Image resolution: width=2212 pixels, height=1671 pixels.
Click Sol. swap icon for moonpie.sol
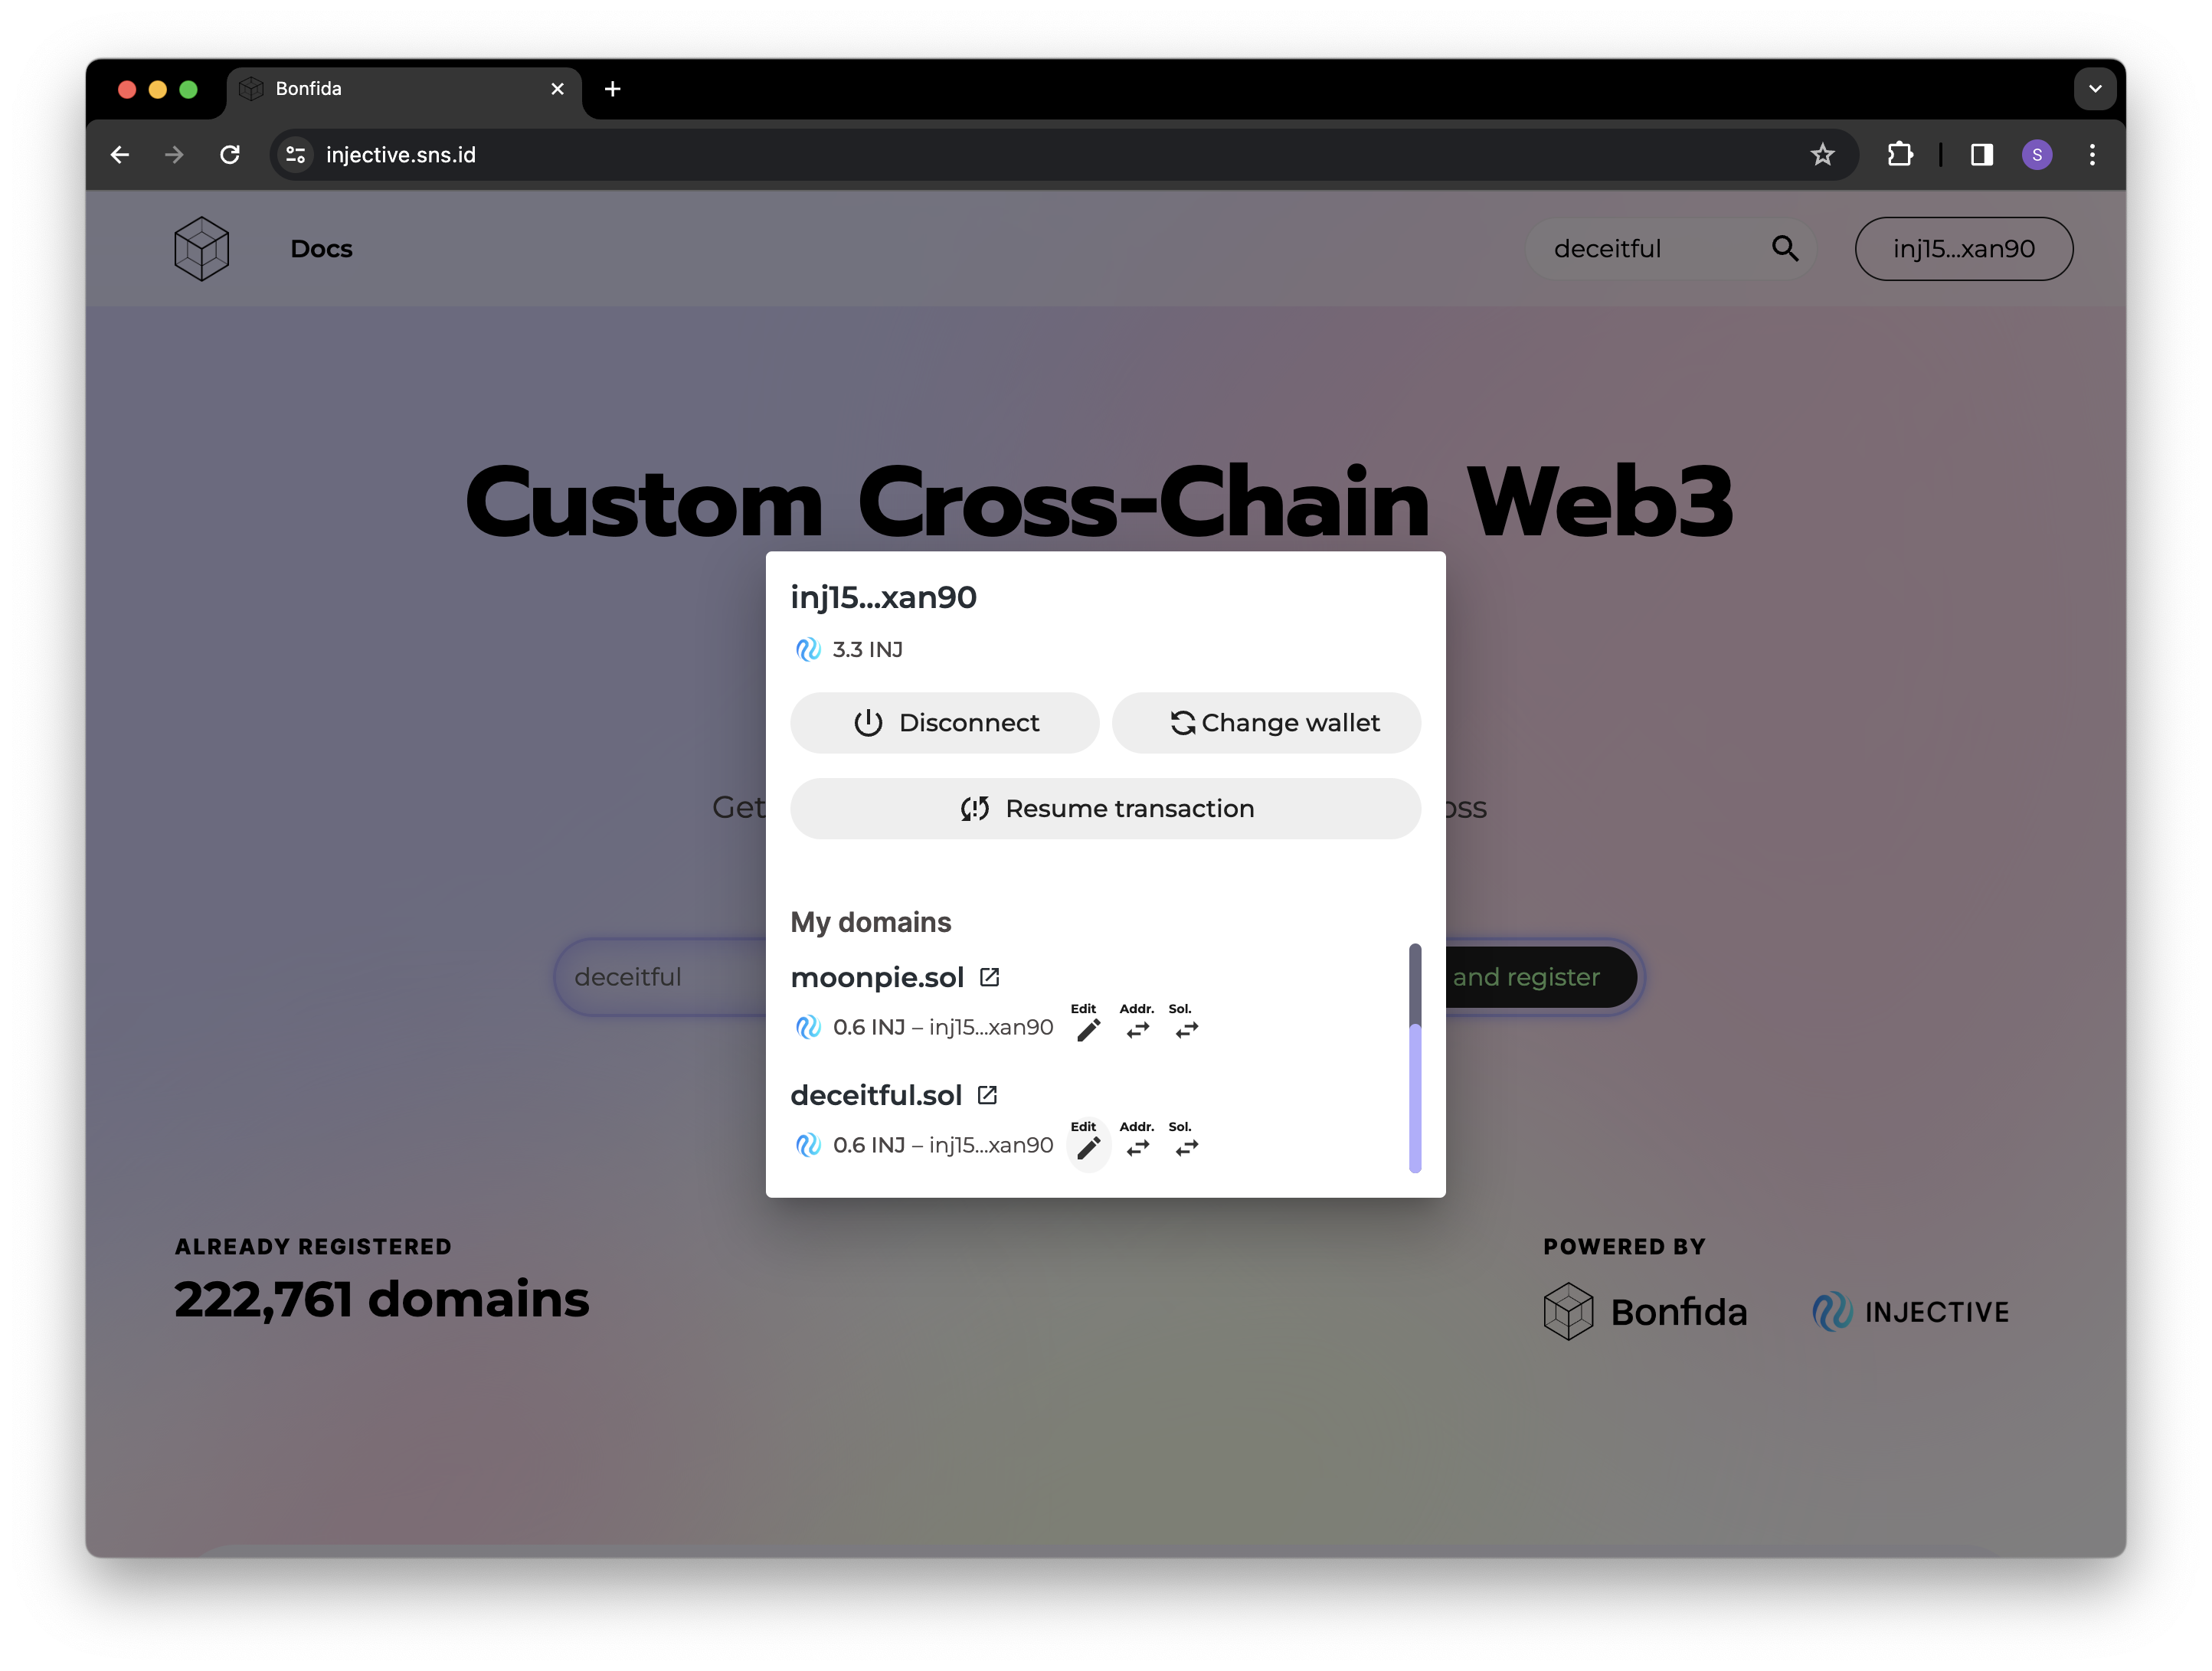tap(1186, 1030)
